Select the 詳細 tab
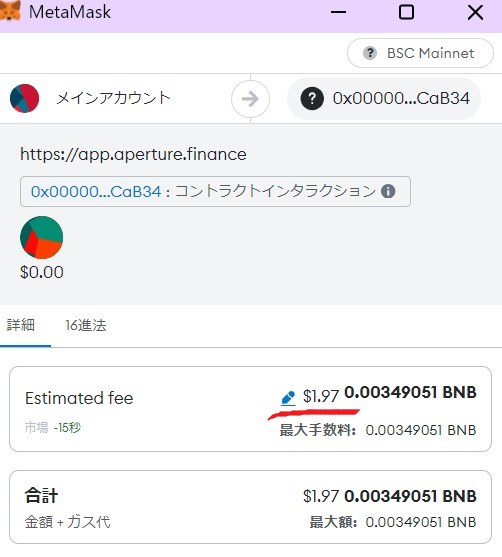 21,325
